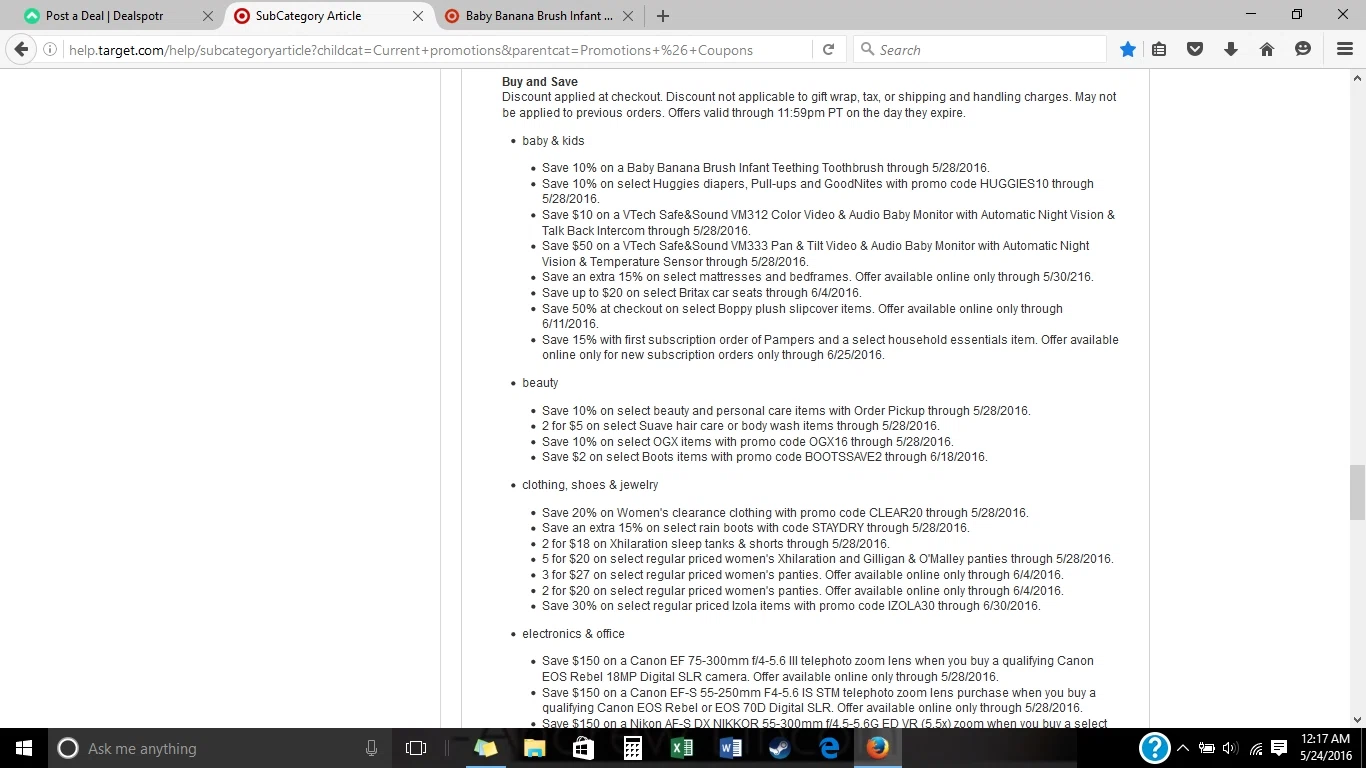This screenshot has width=1366, height=768.
Task: Click the Cortana microphone icon
Action: (x=371, y=748)
